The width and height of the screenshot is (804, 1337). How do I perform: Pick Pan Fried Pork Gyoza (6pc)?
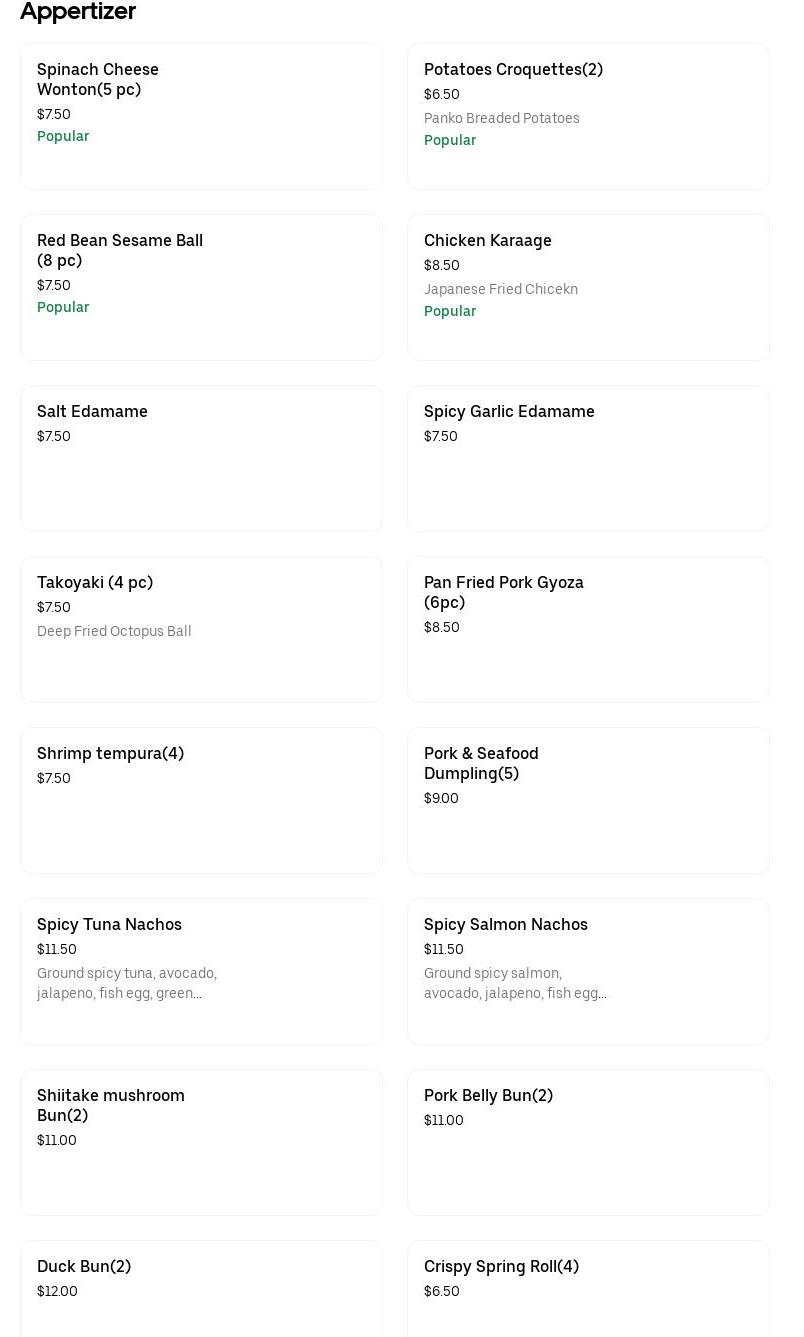(588, 629)
